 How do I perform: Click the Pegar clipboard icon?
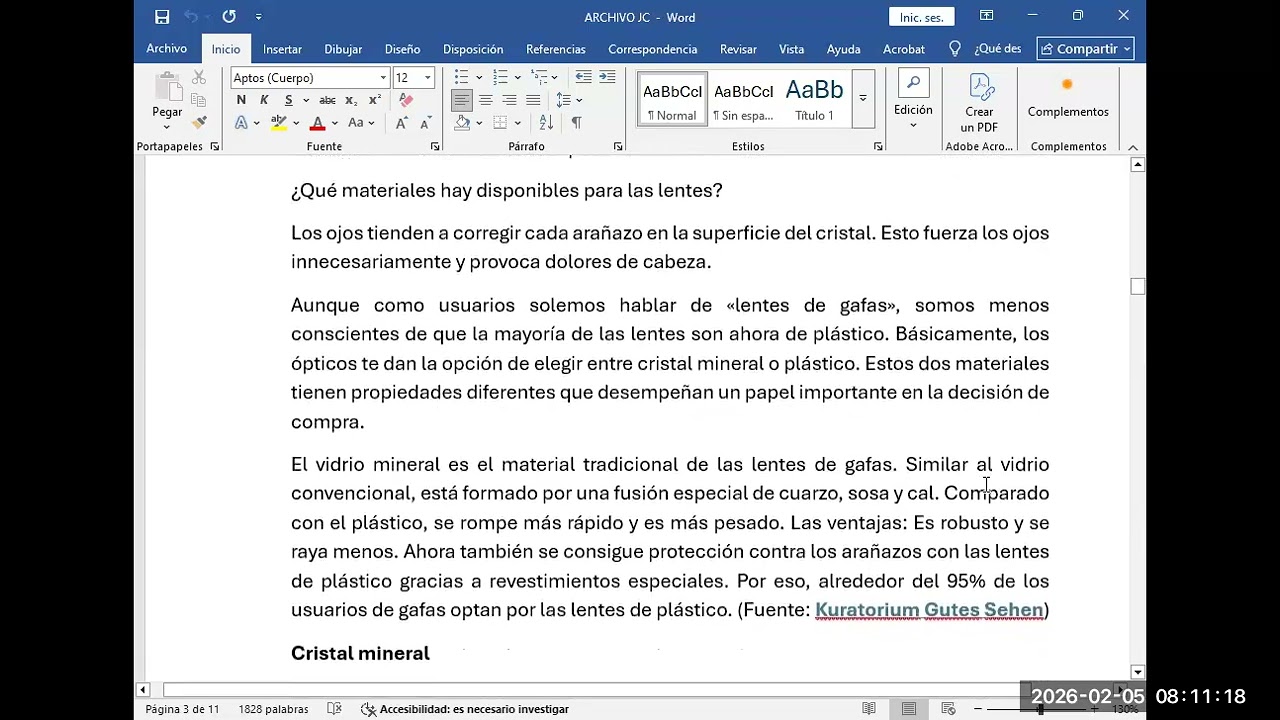(x=167, y=88)
